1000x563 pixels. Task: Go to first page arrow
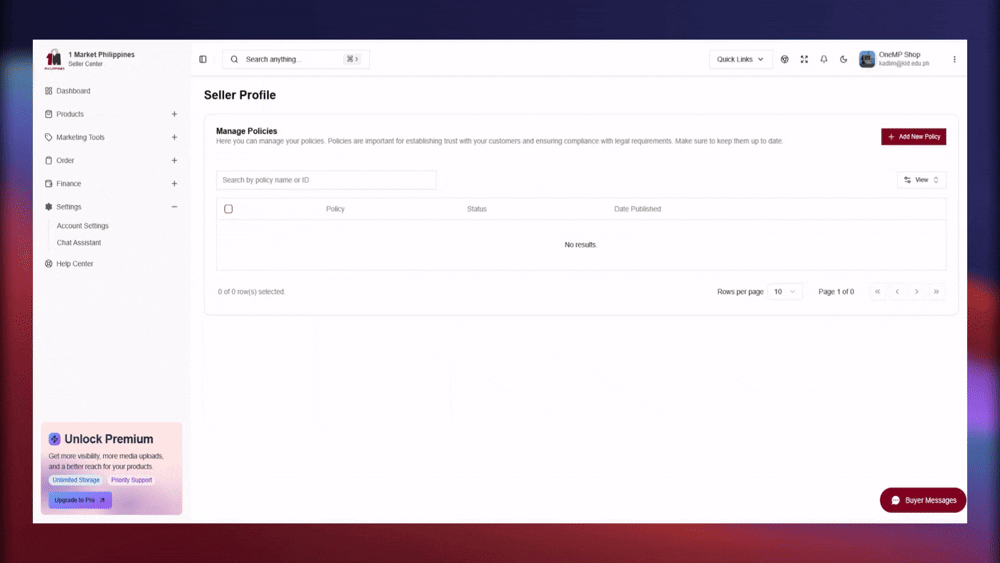[x=878, y=291]
